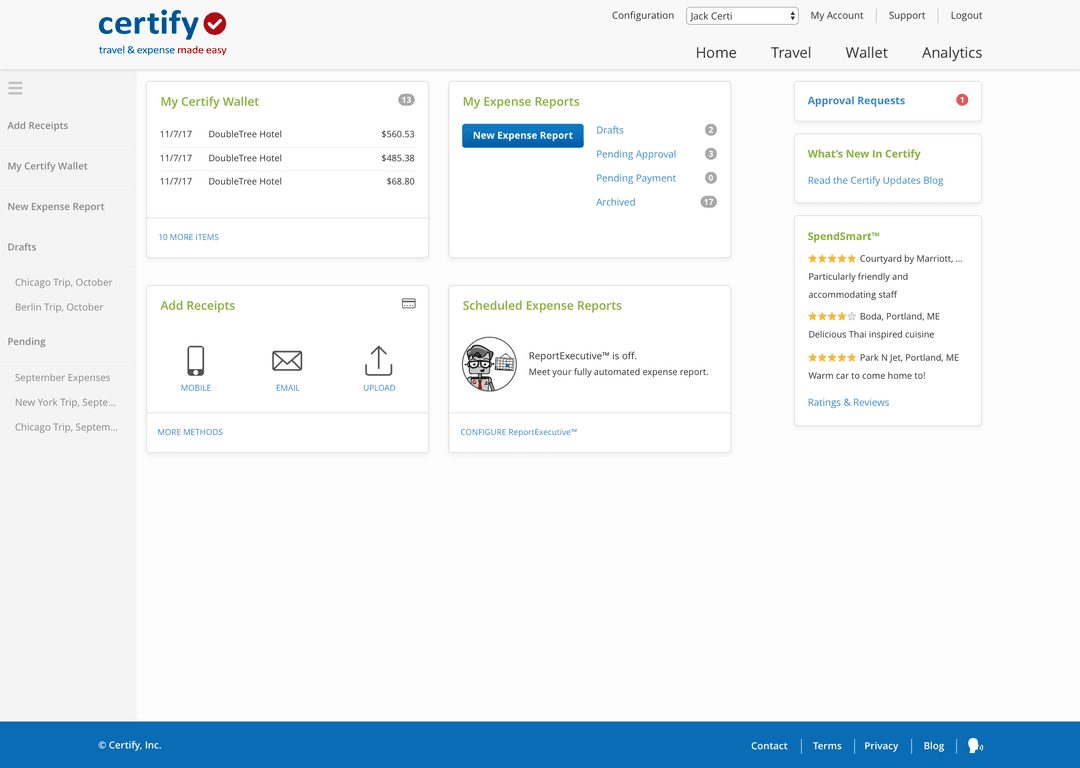This screenshot has height=768, width=1080.
Task: Click the star rating for Courtyard by Marriott
Action: [x=832, y=259]
